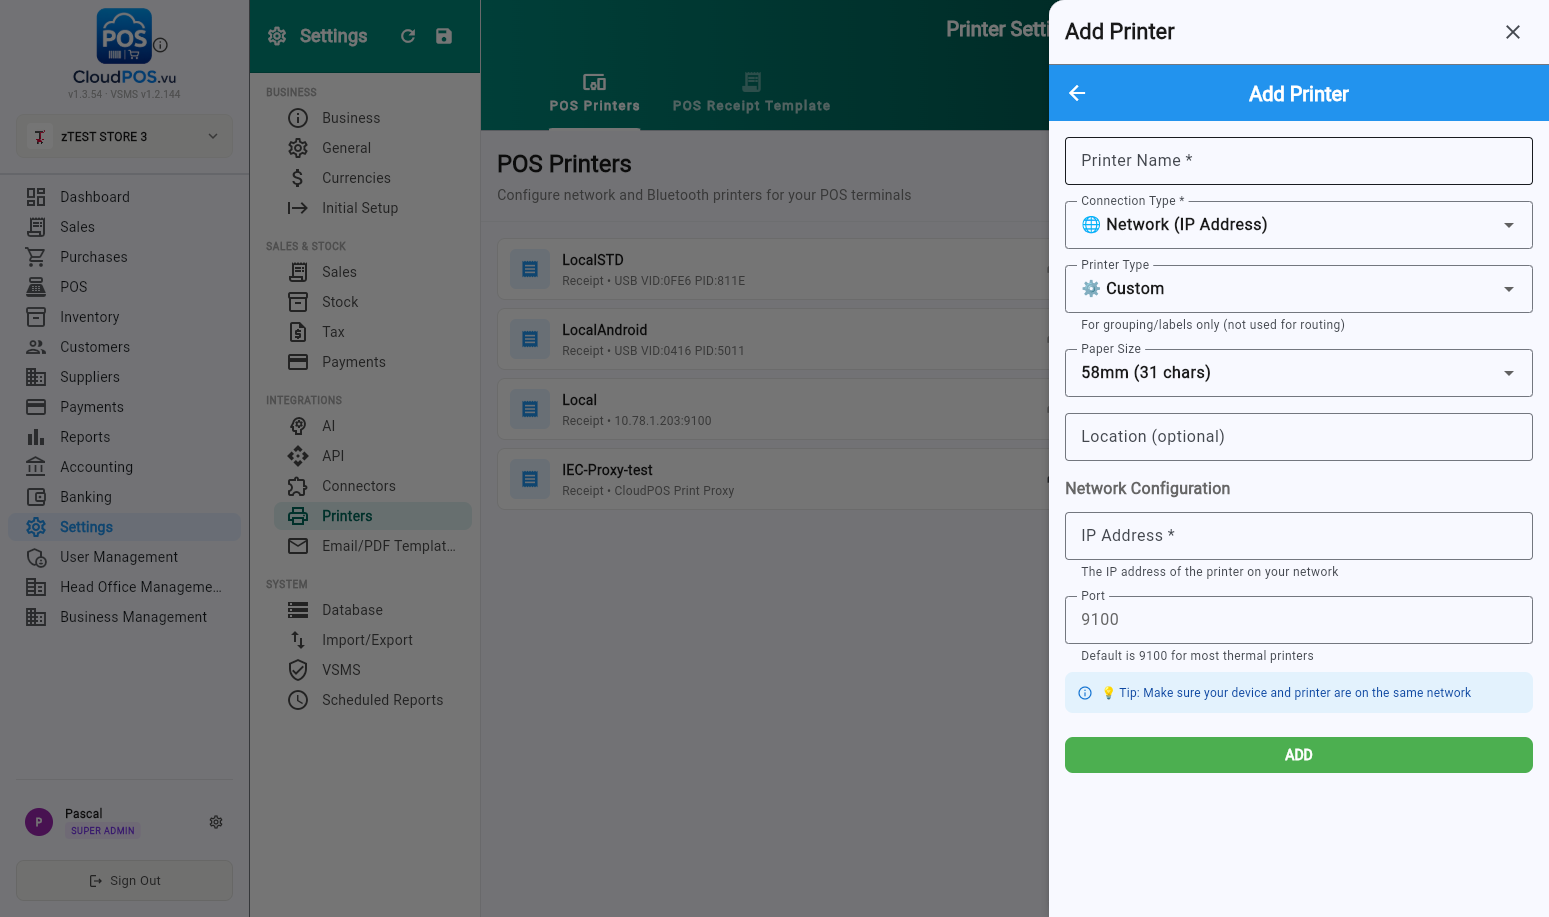1549x917 pixels.
Task: Open API integration settings
Action: coord(372,456)
